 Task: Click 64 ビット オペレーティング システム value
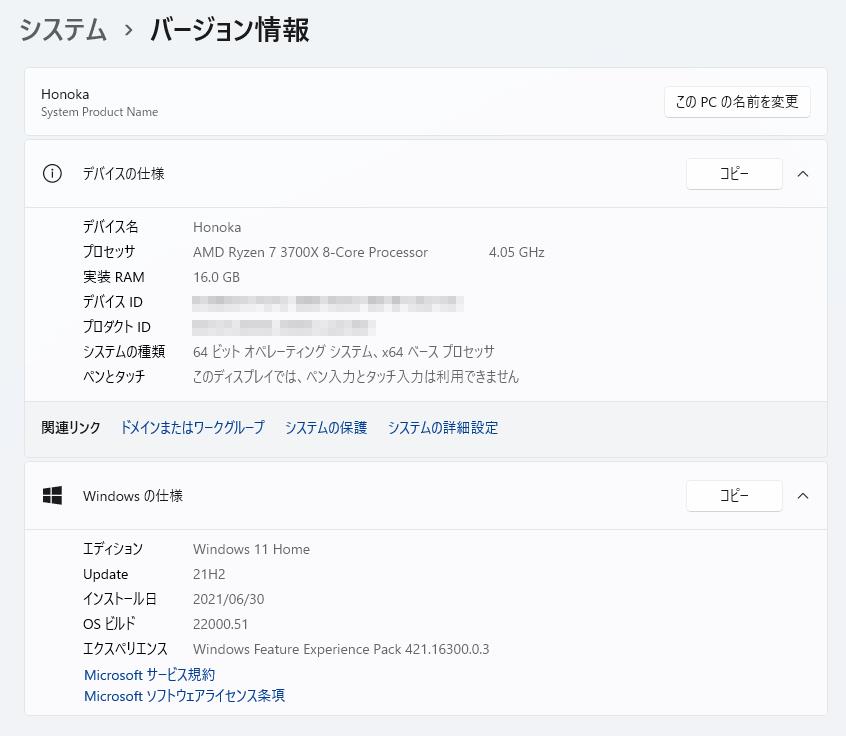[344, 352]
